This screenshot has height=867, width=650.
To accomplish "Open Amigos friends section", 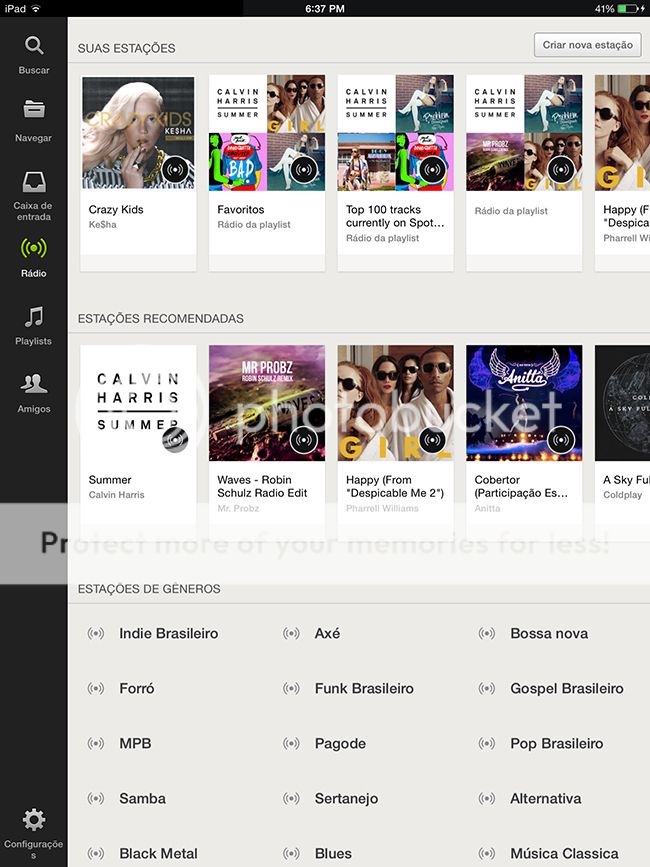I will coord(34,393).
